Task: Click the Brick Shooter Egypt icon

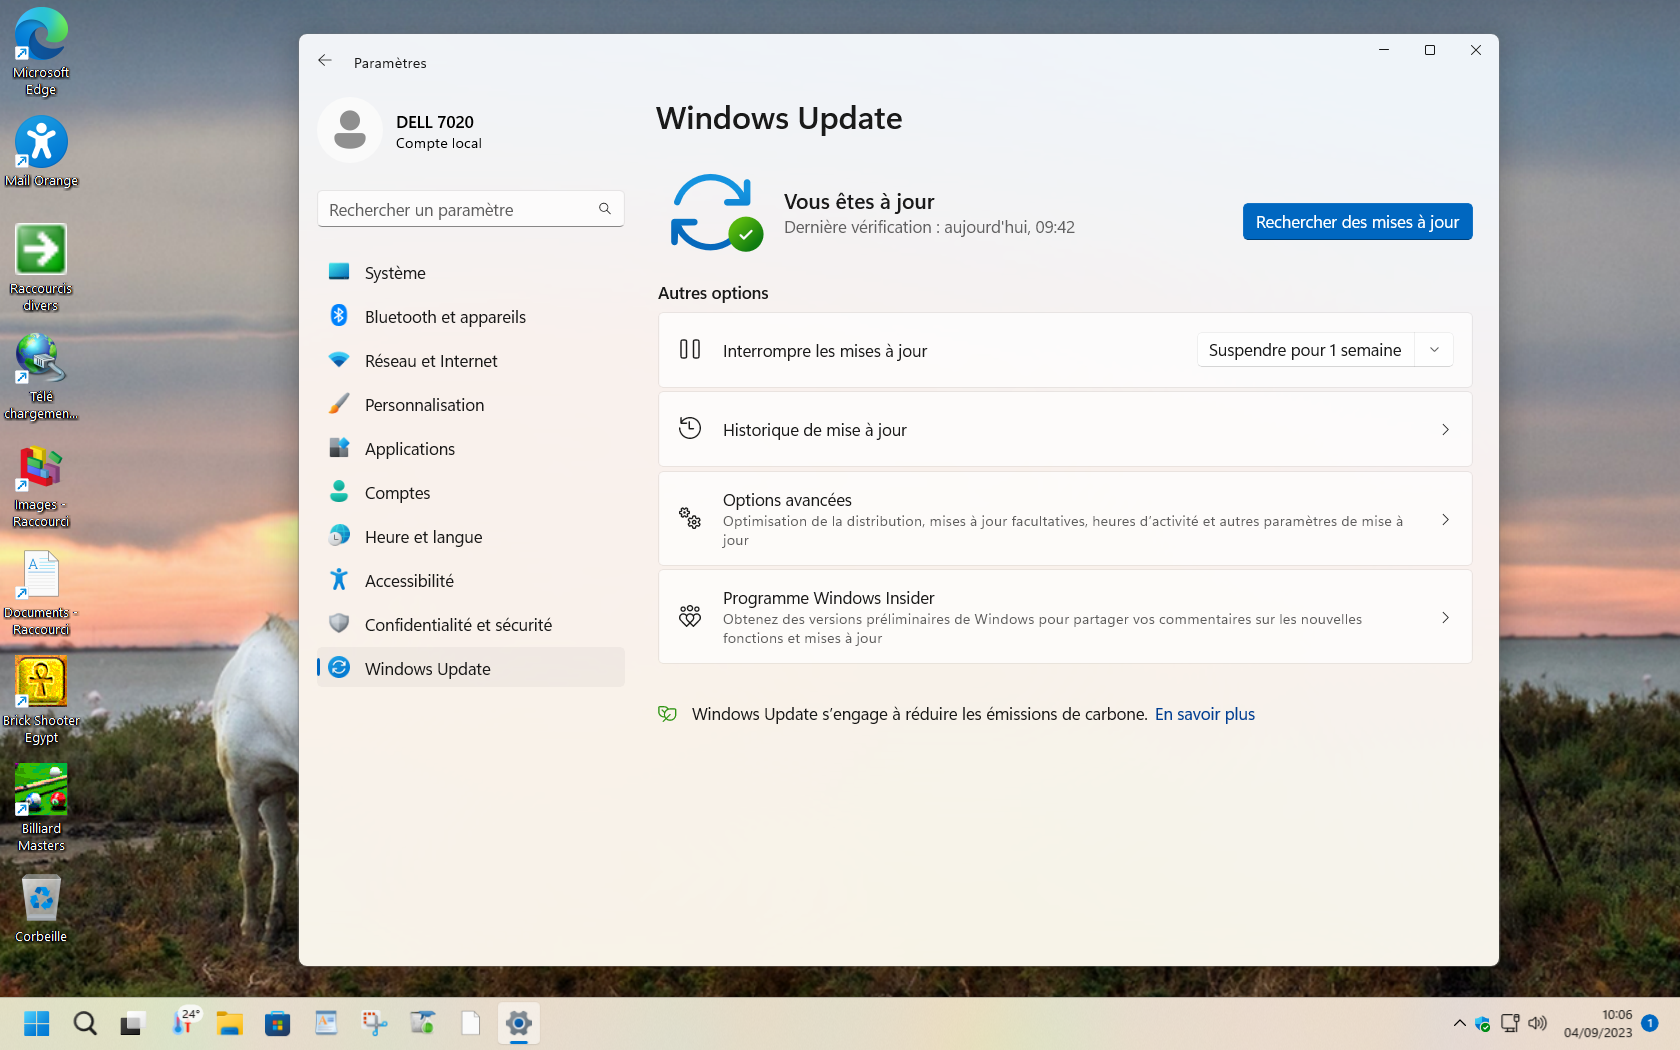Action: click(x=41, y=701)
